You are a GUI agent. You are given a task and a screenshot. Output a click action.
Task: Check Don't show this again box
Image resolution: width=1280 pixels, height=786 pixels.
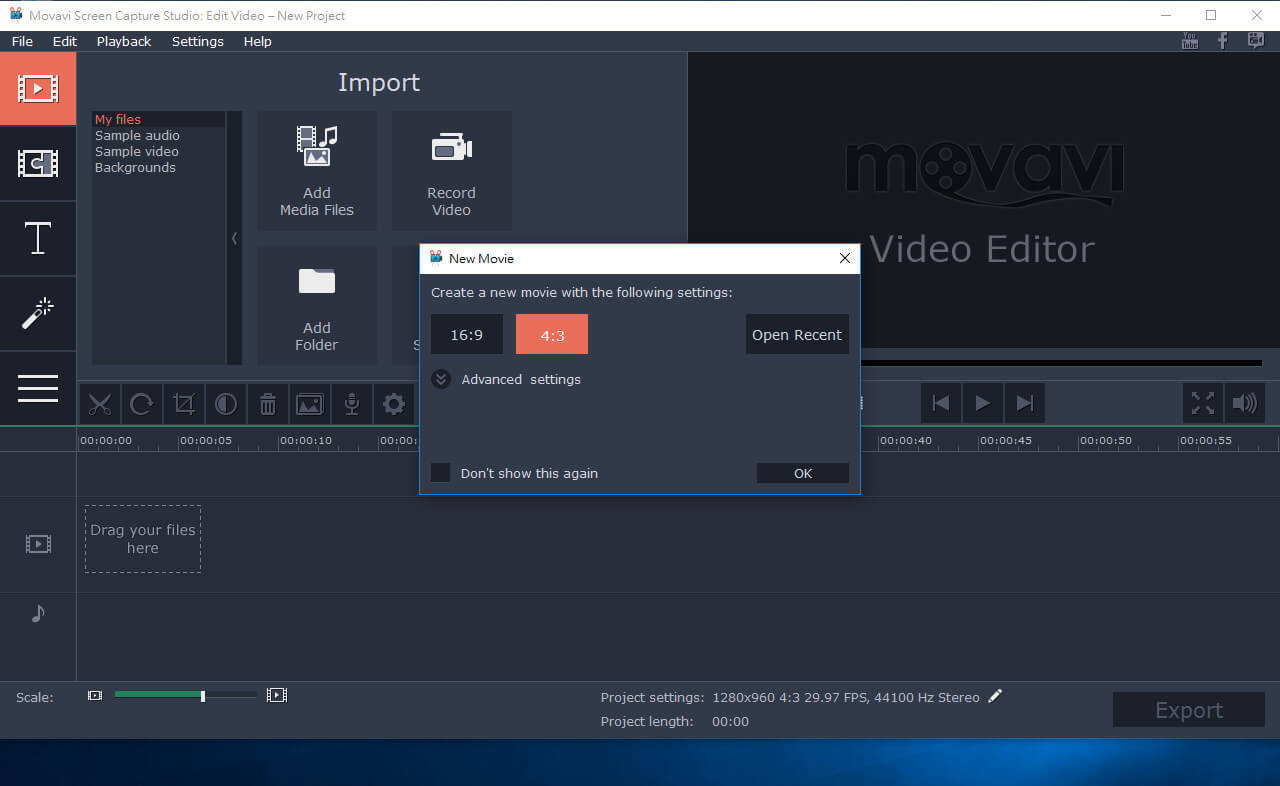(440, 473)
